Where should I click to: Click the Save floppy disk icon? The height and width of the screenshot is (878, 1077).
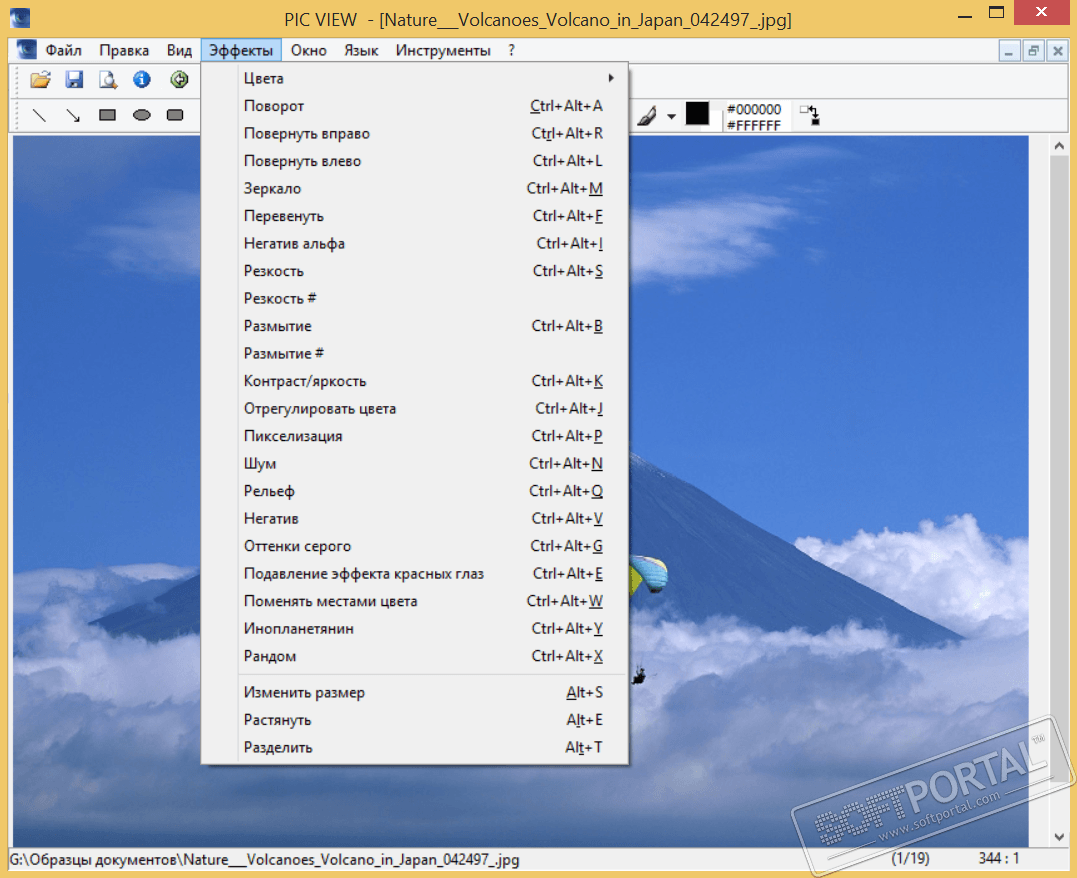[x=74, y=80]
